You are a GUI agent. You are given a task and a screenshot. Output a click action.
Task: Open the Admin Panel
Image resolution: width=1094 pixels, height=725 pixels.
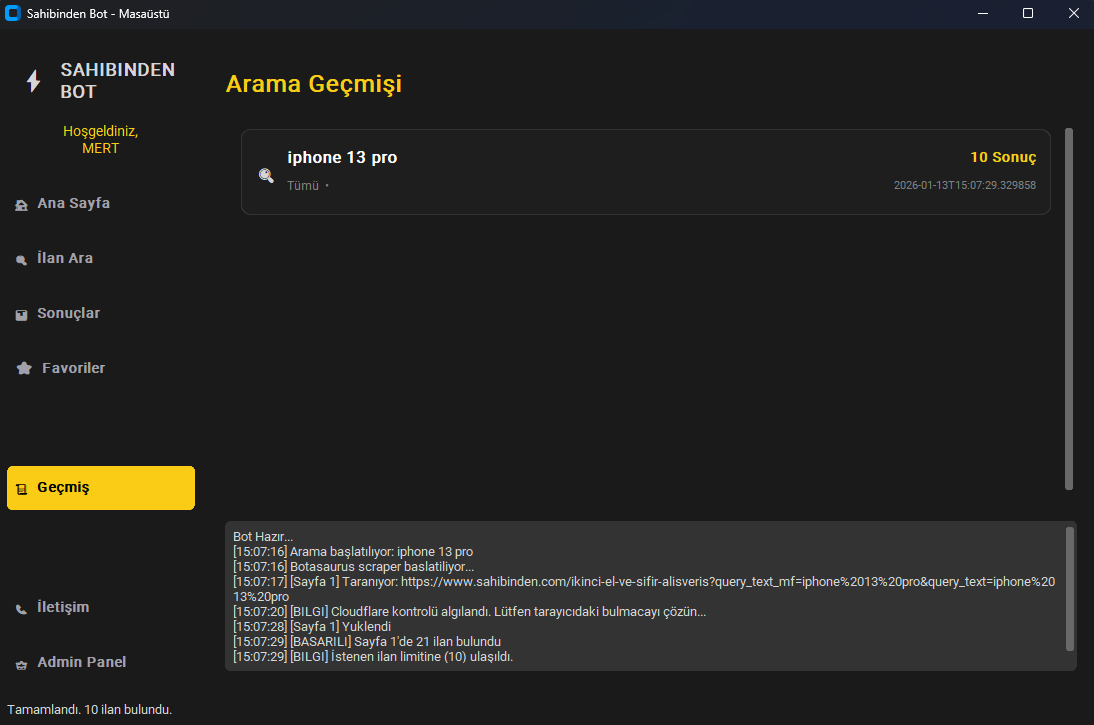pyautogui.click(x=100, y=662)
